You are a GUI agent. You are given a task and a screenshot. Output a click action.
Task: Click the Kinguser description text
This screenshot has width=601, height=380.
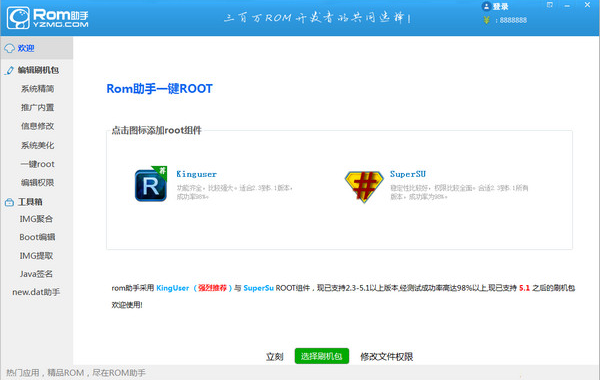(x=235, y=192)
